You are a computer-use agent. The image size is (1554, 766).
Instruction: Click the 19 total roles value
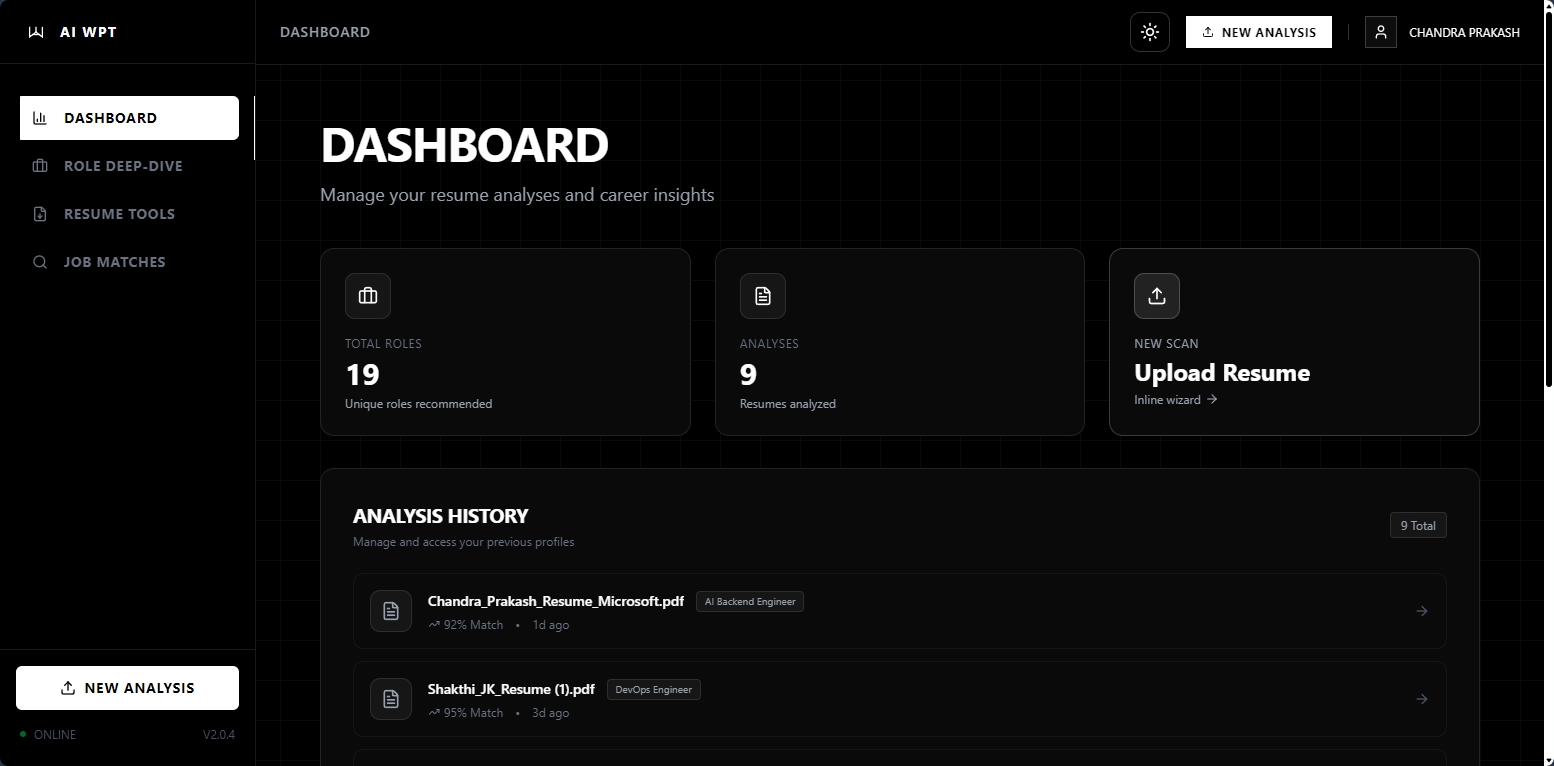pos(362,375)
